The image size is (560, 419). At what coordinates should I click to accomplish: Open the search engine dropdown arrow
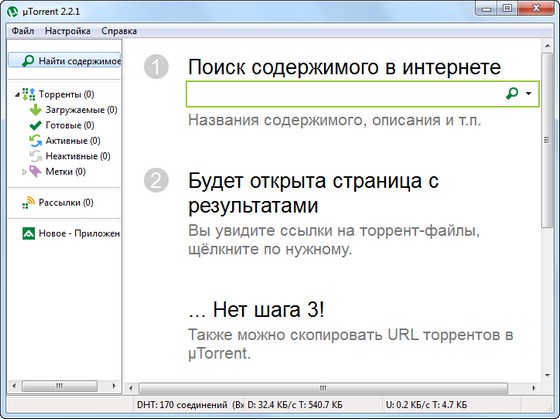pos(529,94)
